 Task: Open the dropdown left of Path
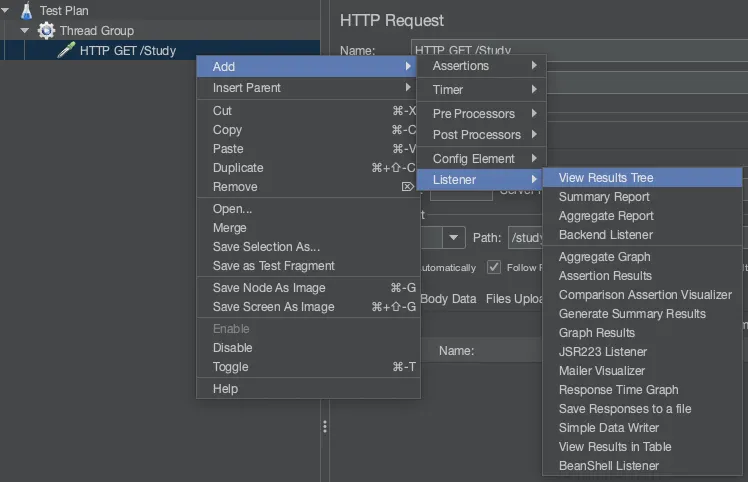[x=454, y=238]
